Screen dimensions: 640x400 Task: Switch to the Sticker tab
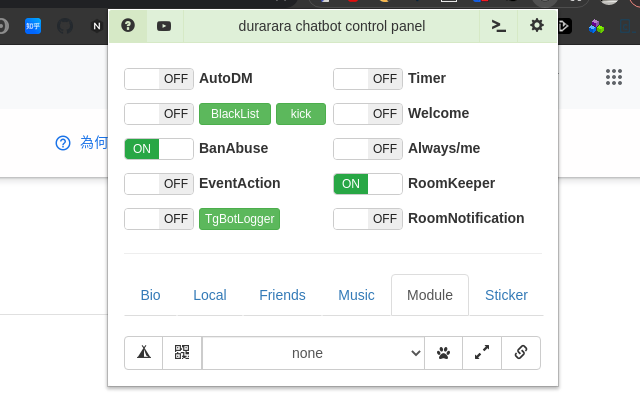coord(506,295)
